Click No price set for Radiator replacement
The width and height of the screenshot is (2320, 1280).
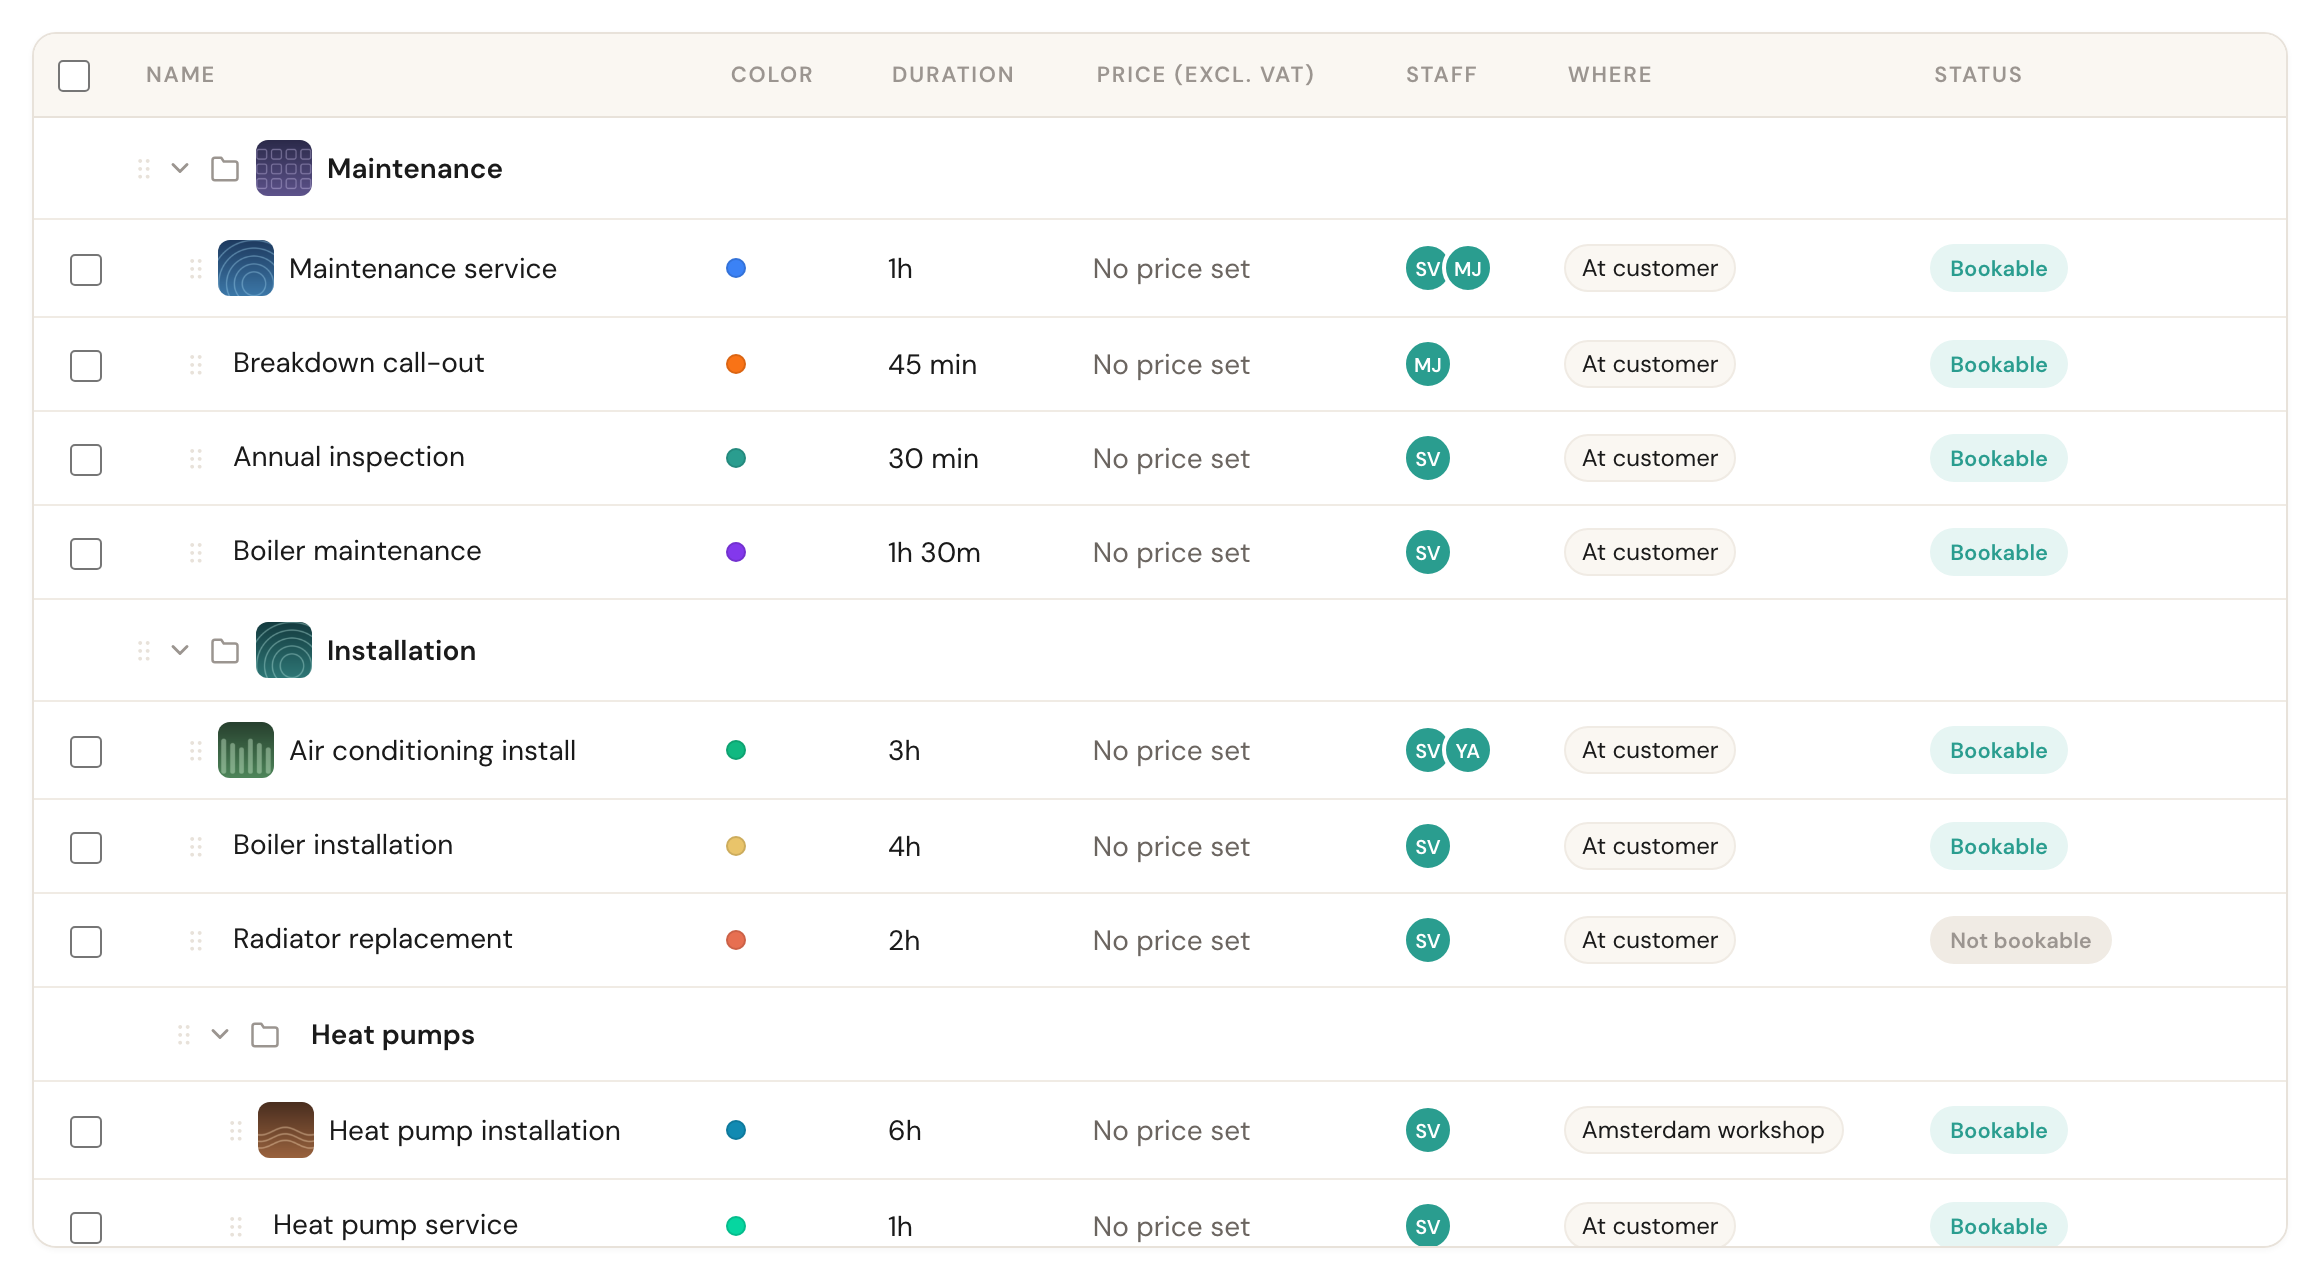point(1171,940)
